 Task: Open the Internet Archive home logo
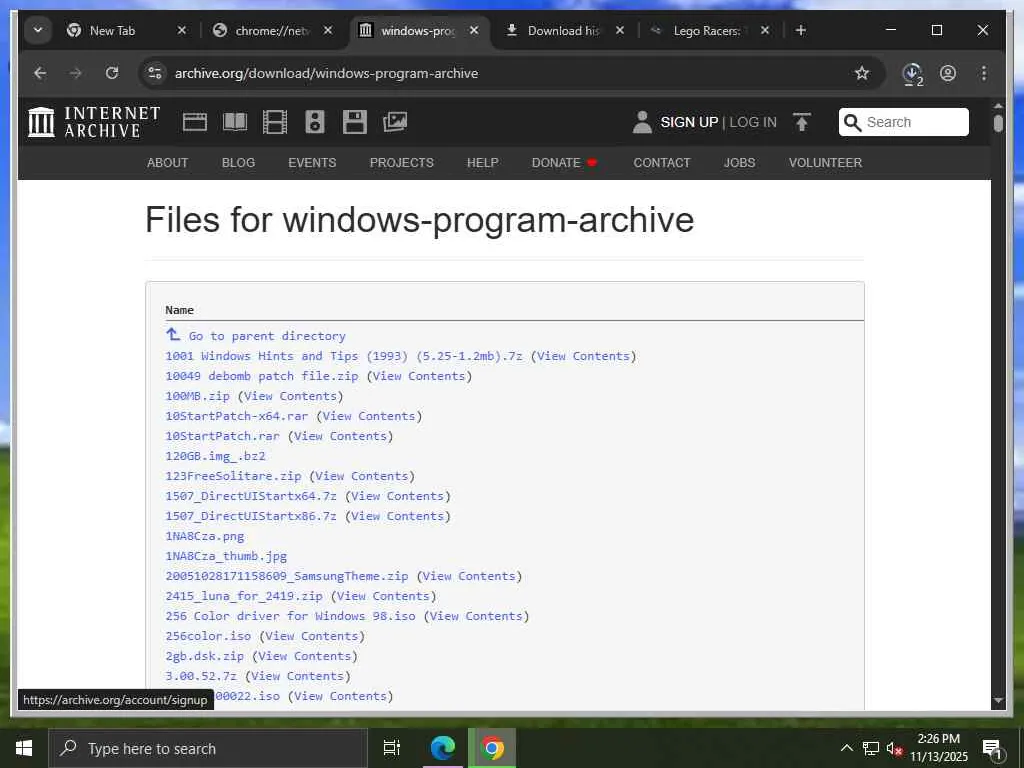[x=94, y=122]
